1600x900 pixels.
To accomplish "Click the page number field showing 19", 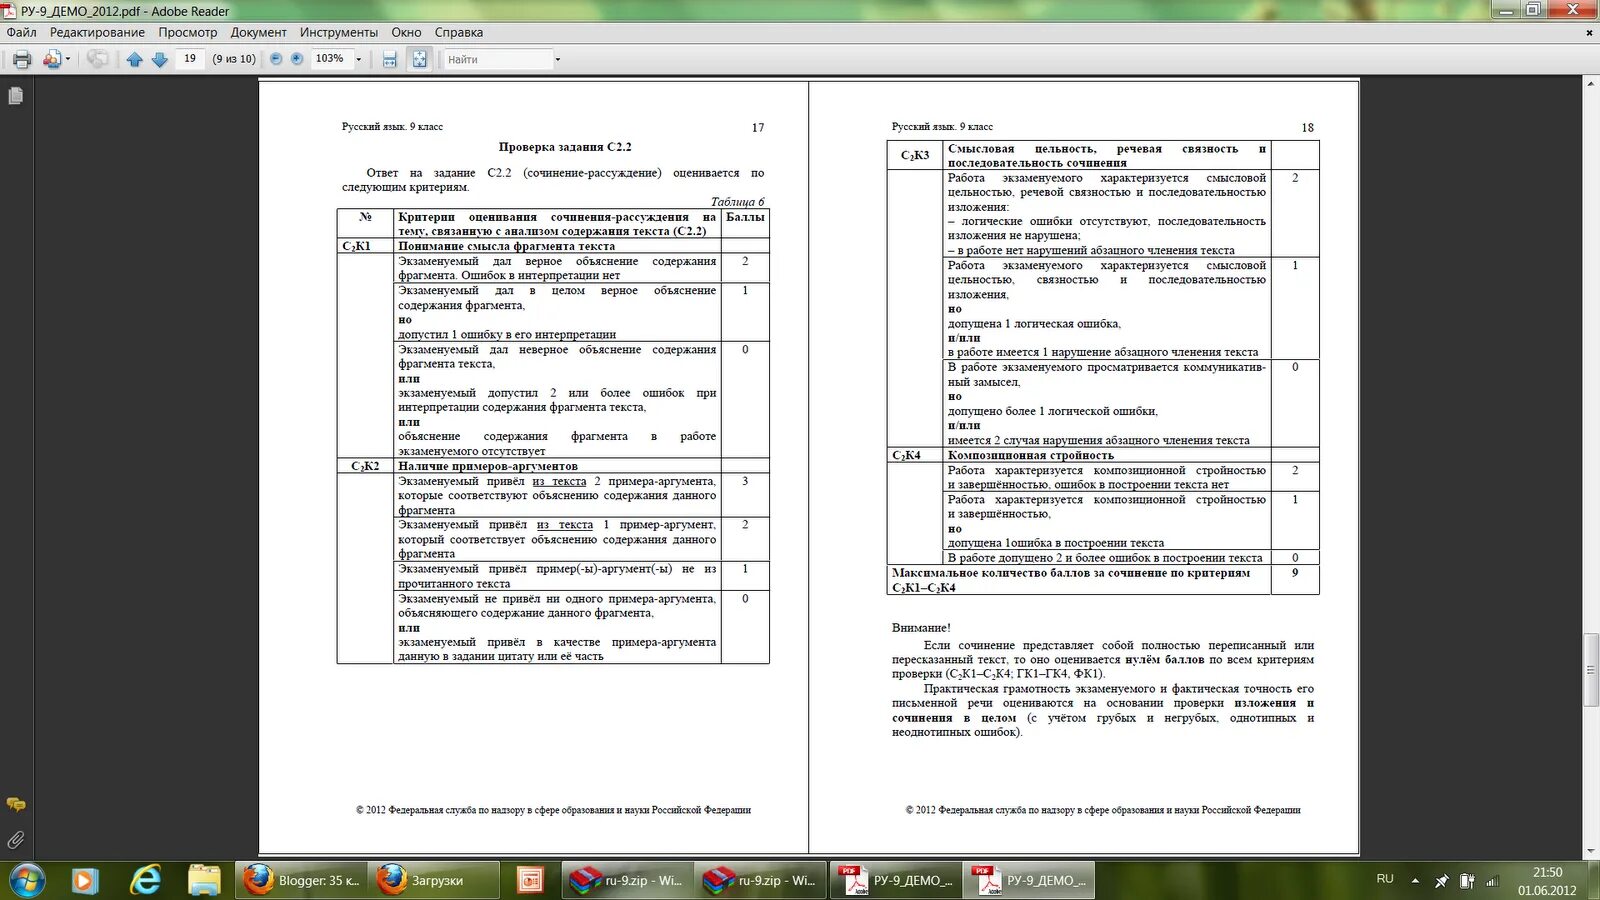I will pos(190,59).
